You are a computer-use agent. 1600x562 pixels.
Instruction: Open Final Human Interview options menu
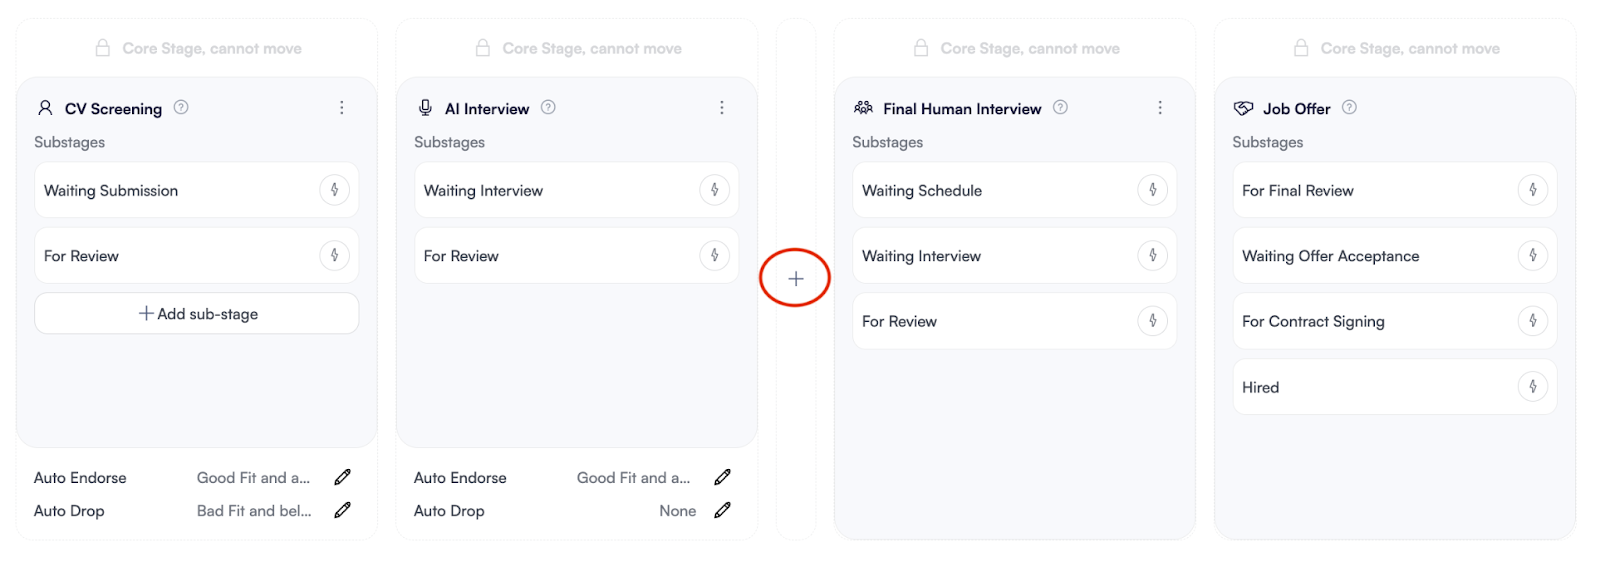tap(1160, 108)
